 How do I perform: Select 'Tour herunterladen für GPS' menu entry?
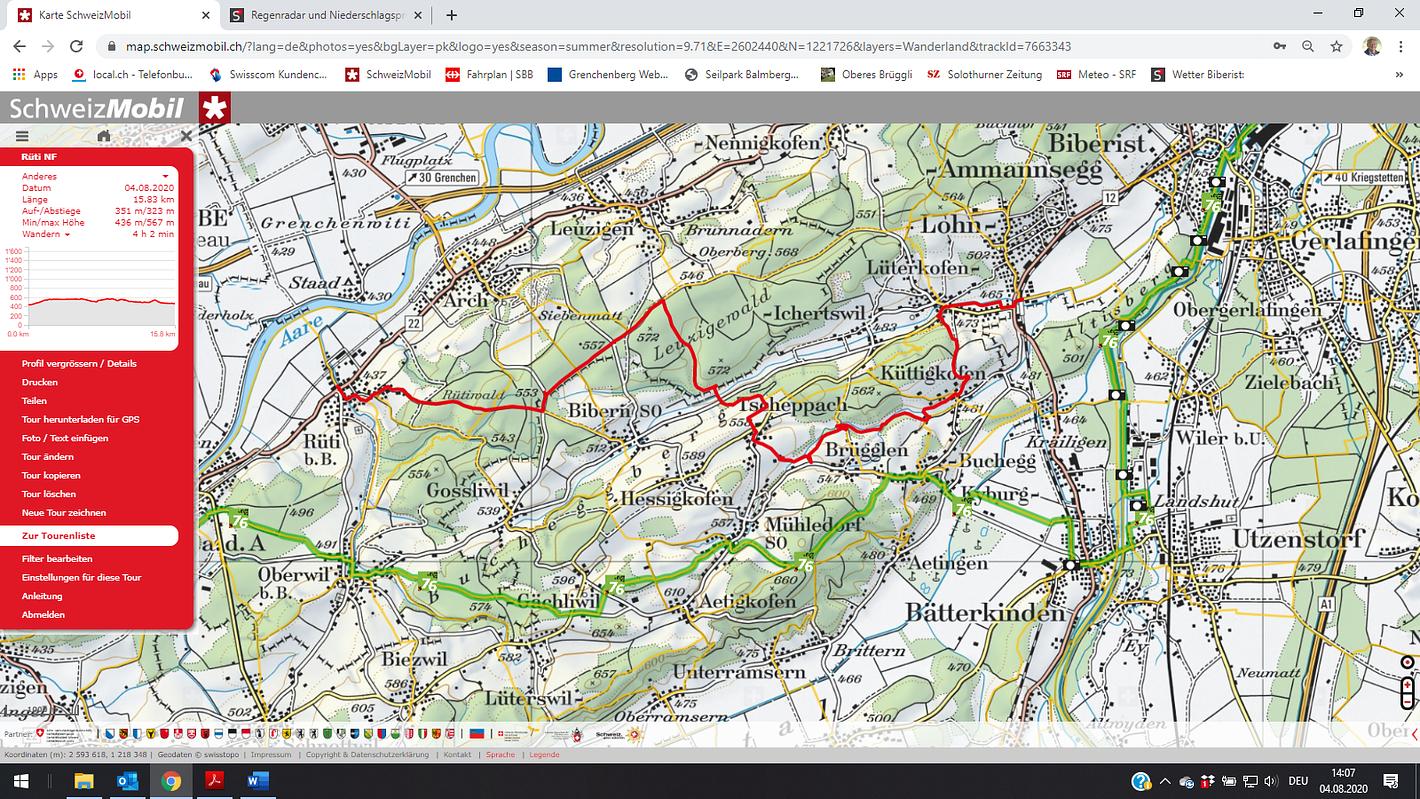click(x=80, y=419)
